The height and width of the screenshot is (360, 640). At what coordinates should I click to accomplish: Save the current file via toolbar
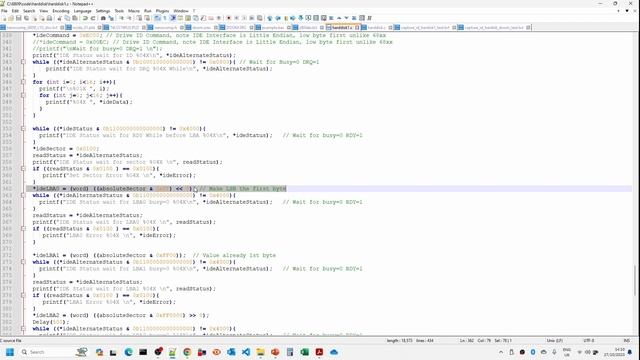(19, 18)
